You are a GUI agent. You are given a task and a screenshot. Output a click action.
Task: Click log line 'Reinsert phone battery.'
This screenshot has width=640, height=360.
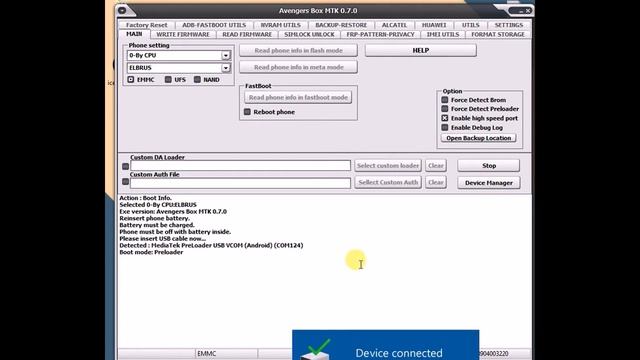(x=154, y=218)
